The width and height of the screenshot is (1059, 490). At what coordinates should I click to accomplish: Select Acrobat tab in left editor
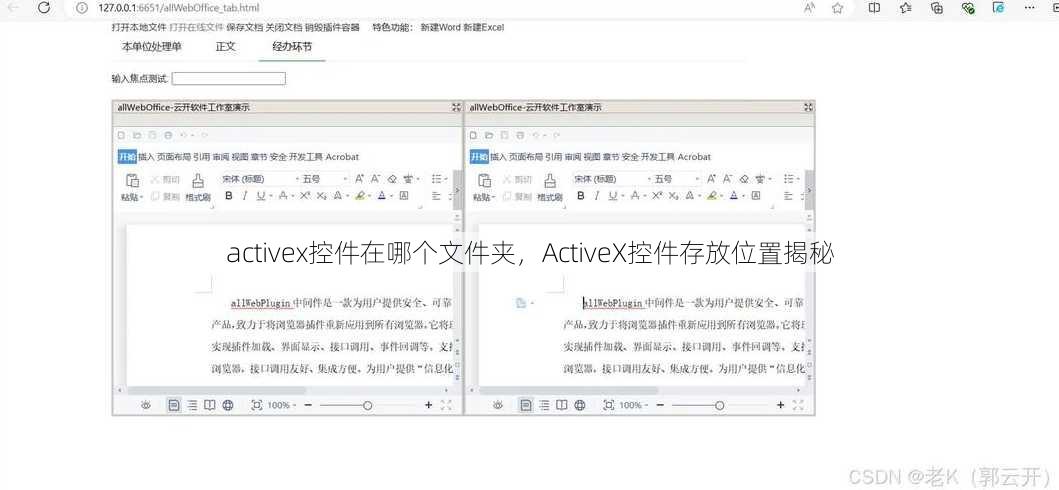(342, 157)
